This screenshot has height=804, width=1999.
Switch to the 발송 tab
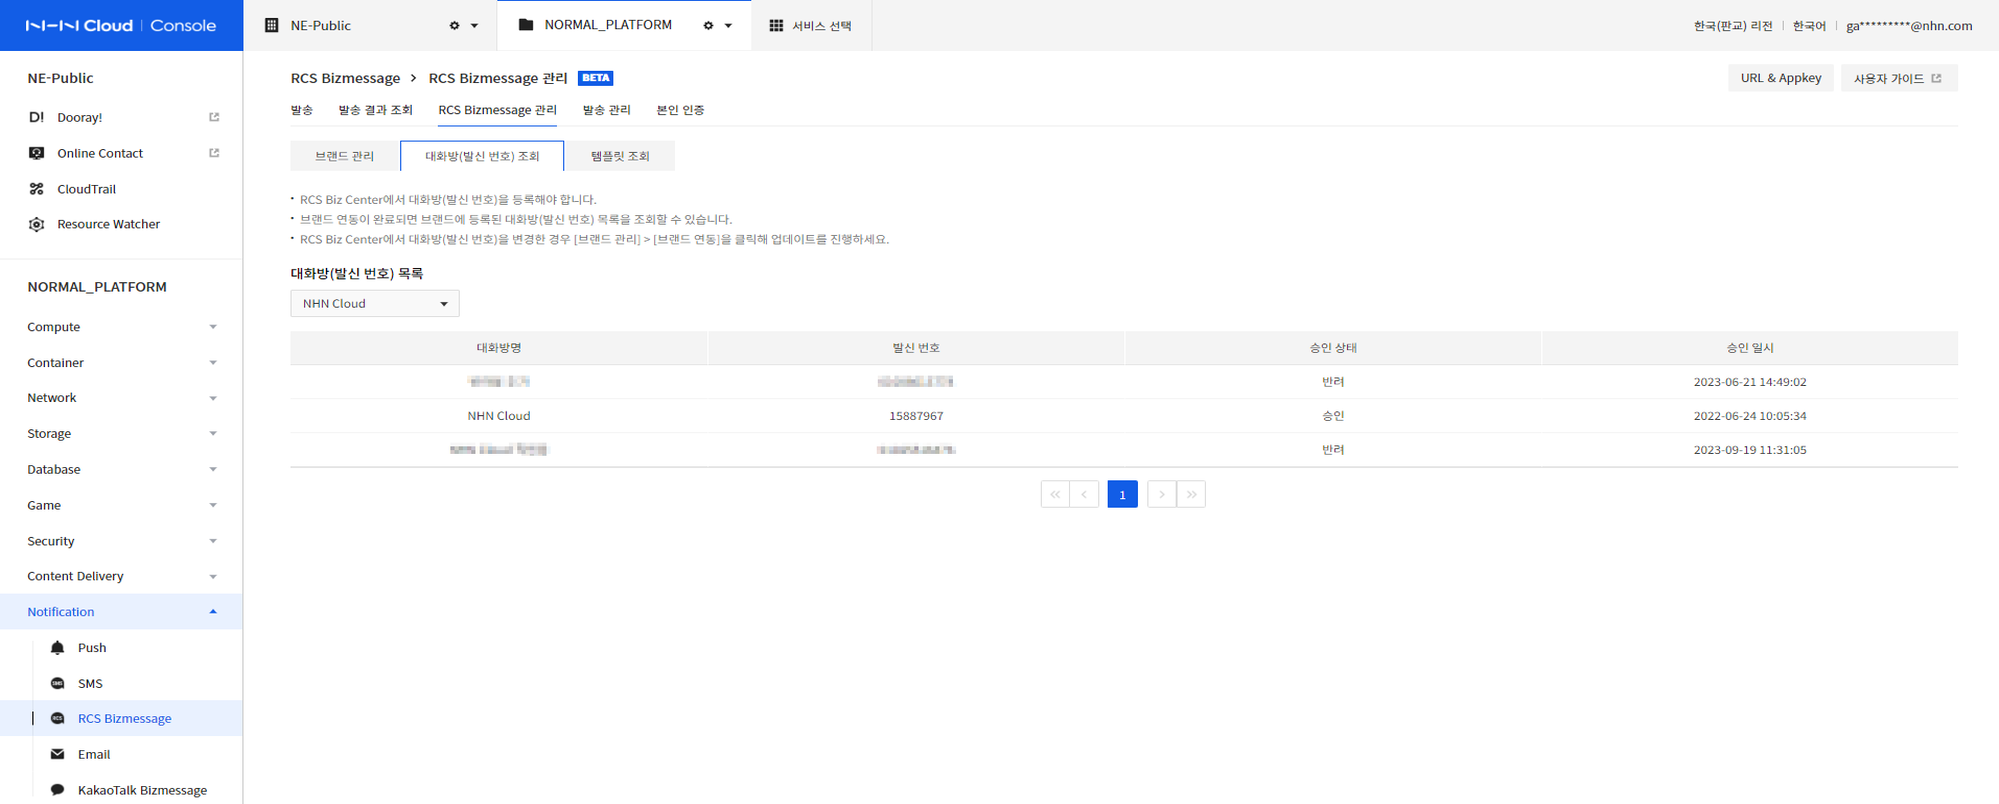(x=302, y=110)
